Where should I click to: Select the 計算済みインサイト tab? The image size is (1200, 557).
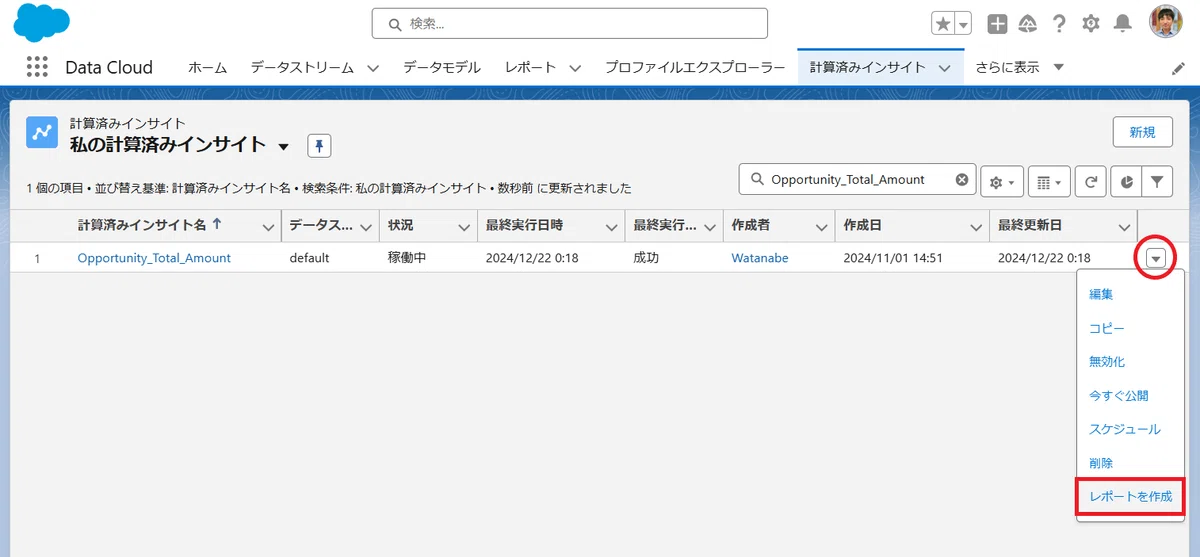coord(868,68)
